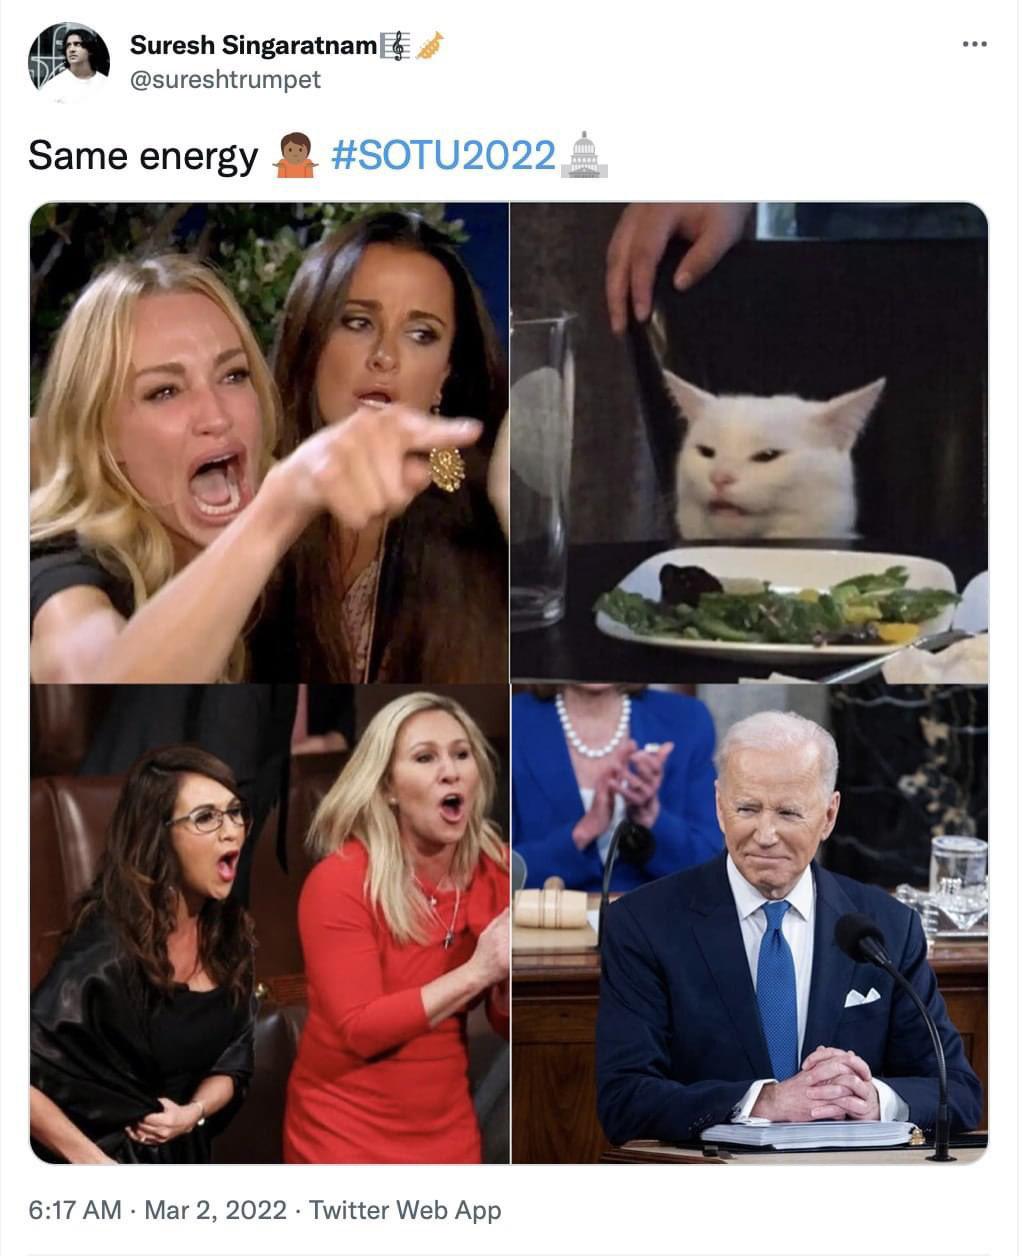Open the #SOTU2022 hashtag

coord(443,155)
